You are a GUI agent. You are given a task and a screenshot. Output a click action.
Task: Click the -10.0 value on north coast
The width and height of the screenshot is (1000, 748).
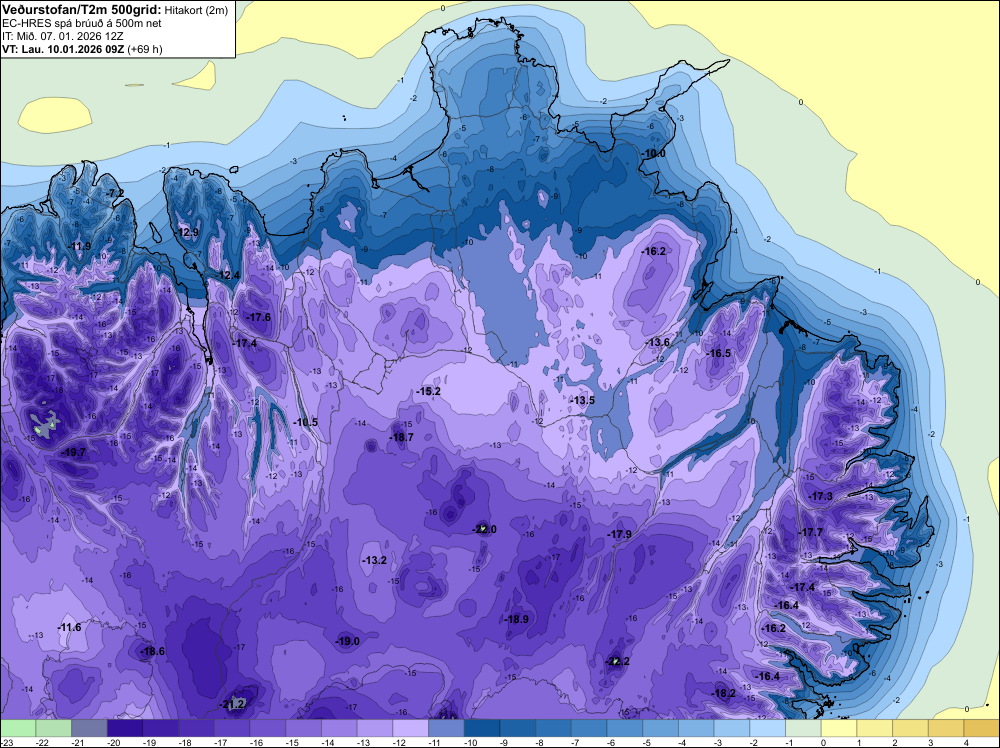pos(653,154)
